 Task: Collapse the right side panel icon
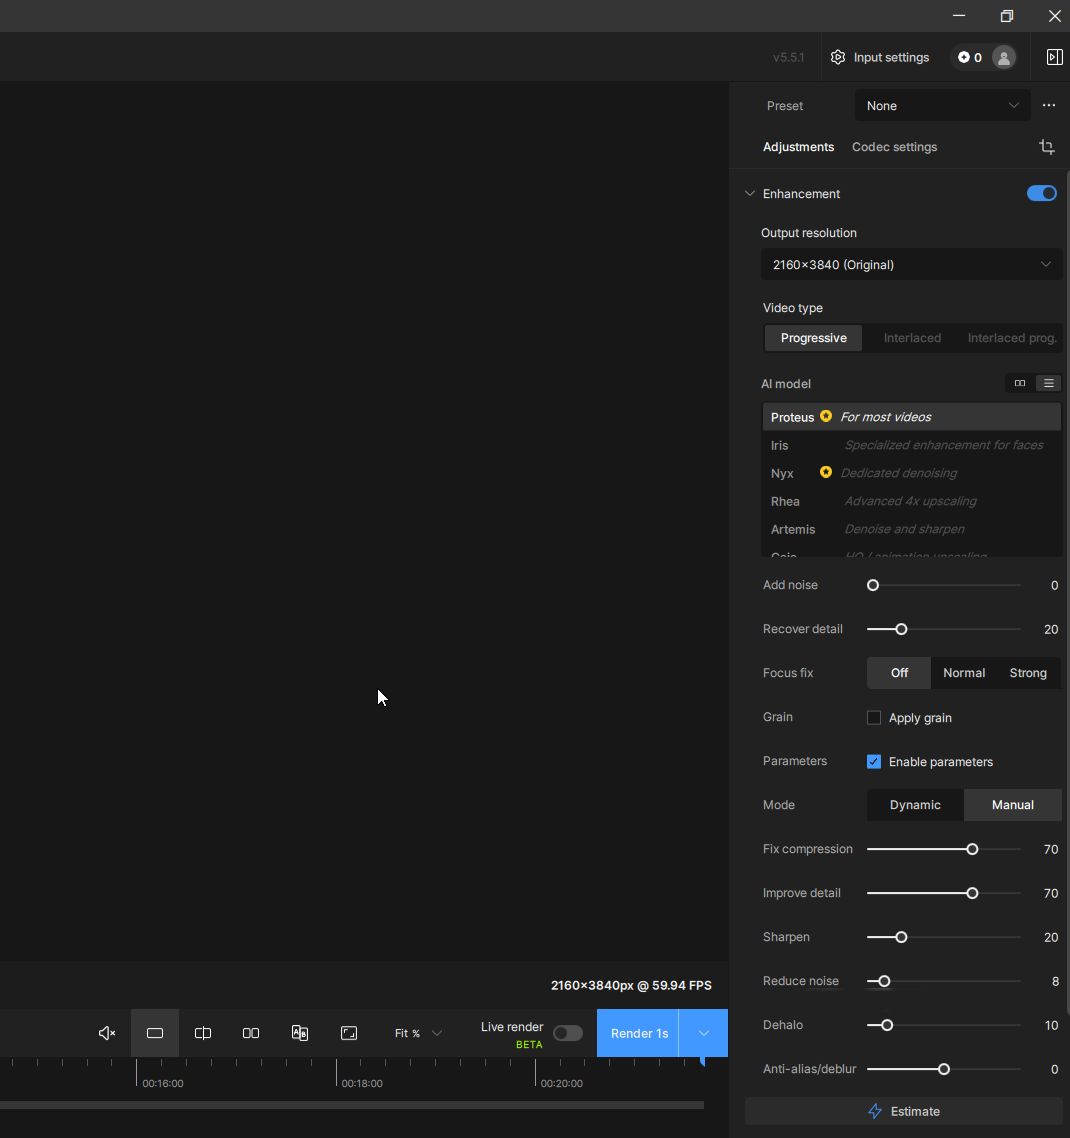1054,57
